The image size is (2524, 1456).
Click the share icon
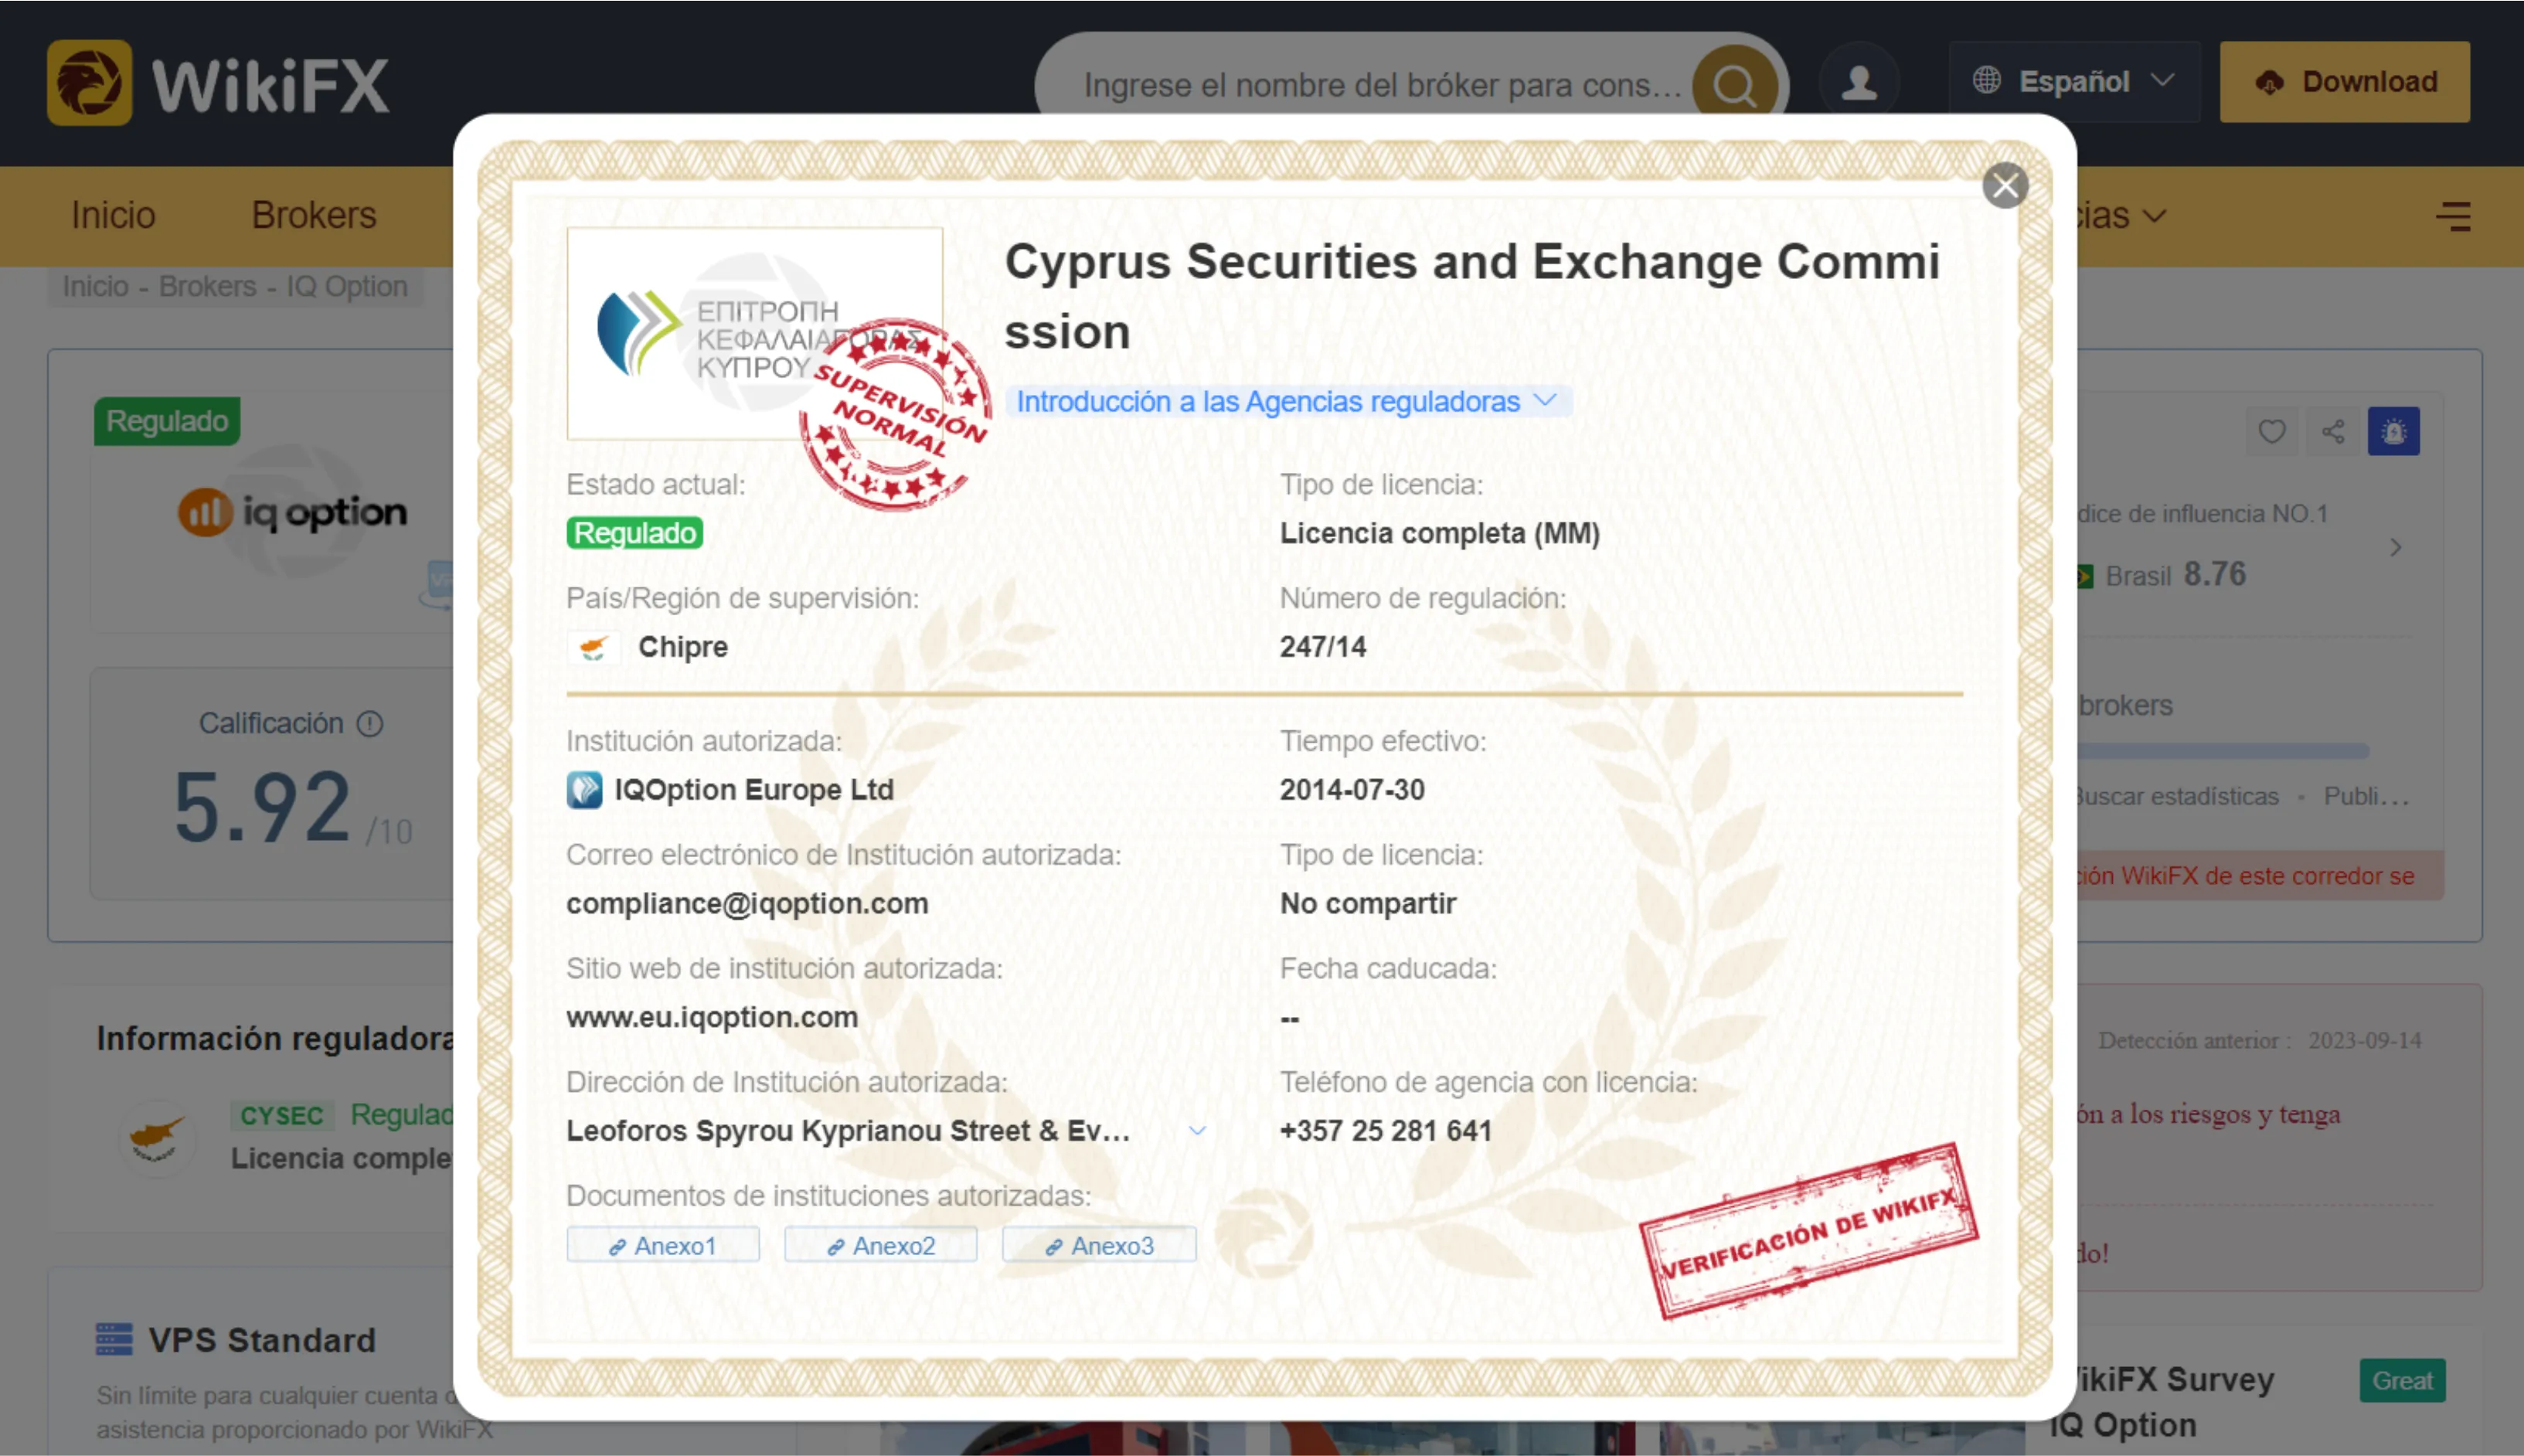point(2333,431)
